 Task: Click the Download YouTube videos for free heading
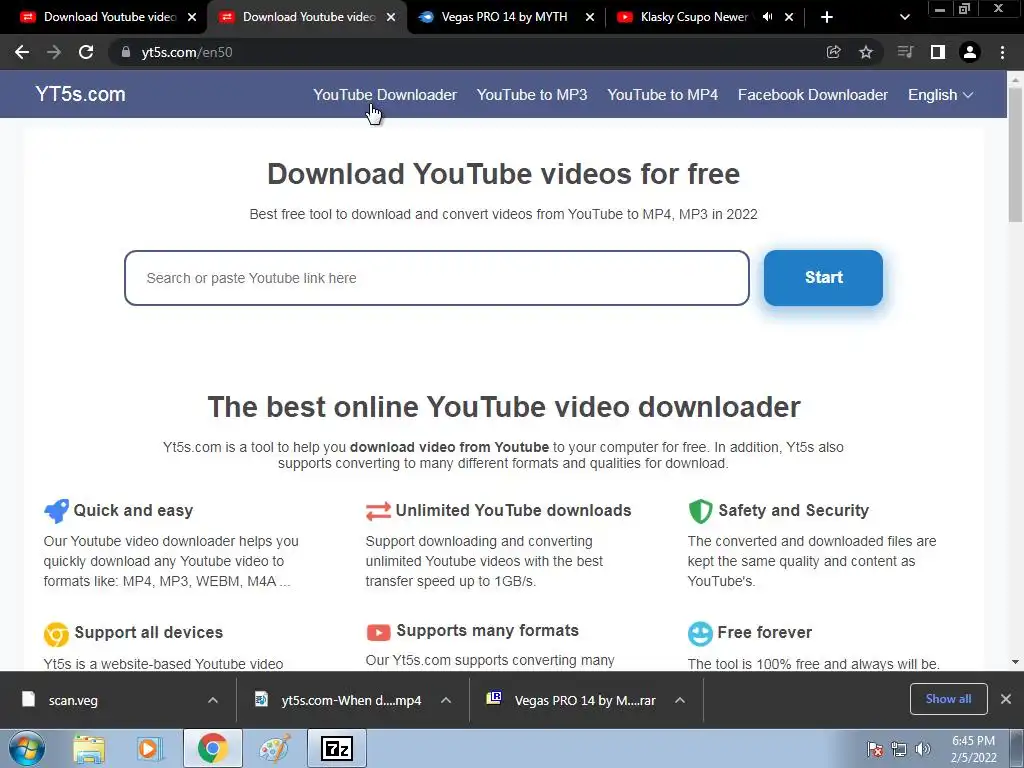504,174
